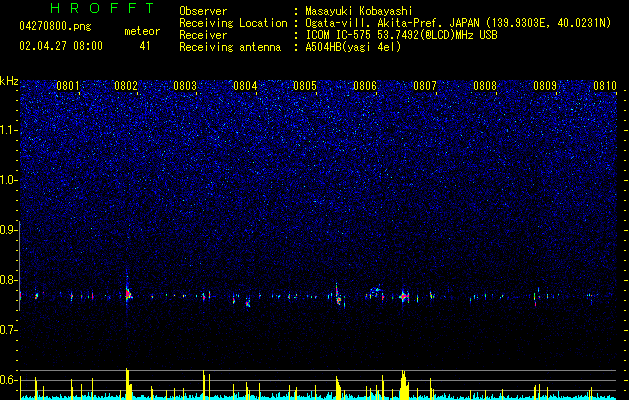Click the date stamp 02.04.27 08:00

61,46
